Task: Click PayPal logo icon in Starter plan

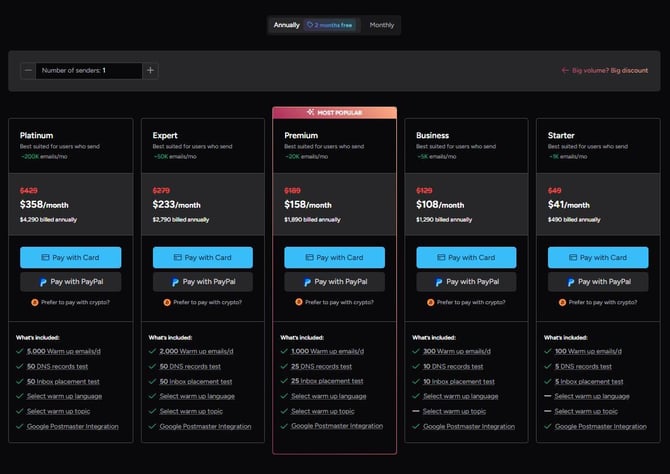Action: (x=573, y=282)
